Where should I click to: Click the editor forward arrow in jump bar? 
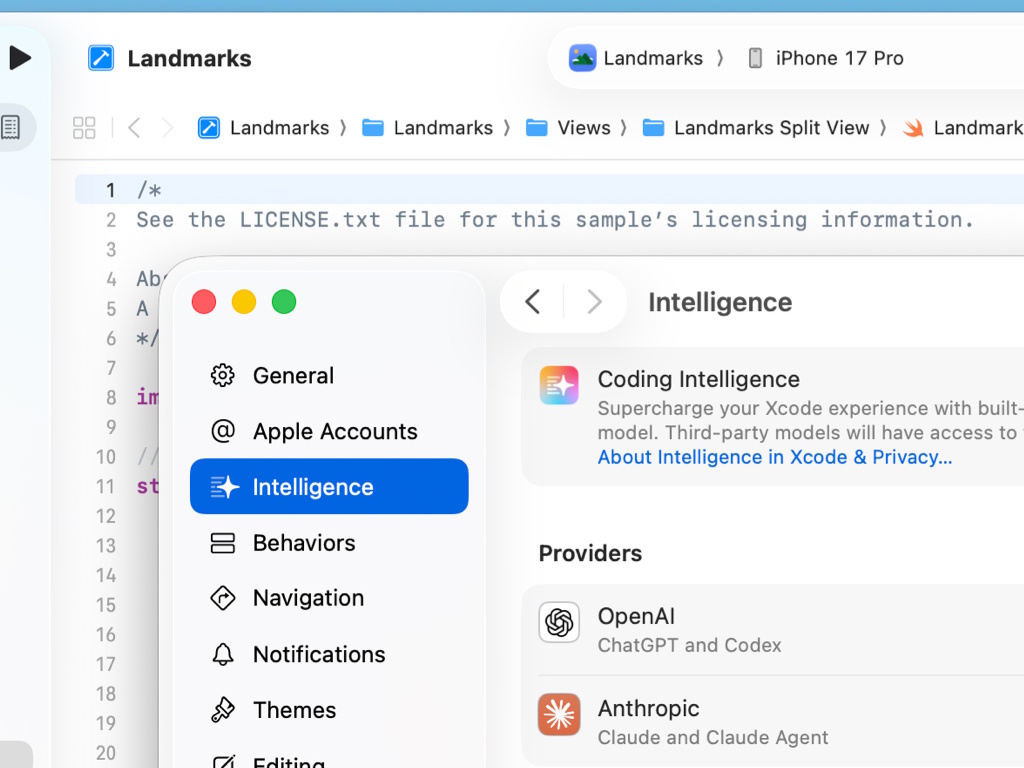(167, 128)
